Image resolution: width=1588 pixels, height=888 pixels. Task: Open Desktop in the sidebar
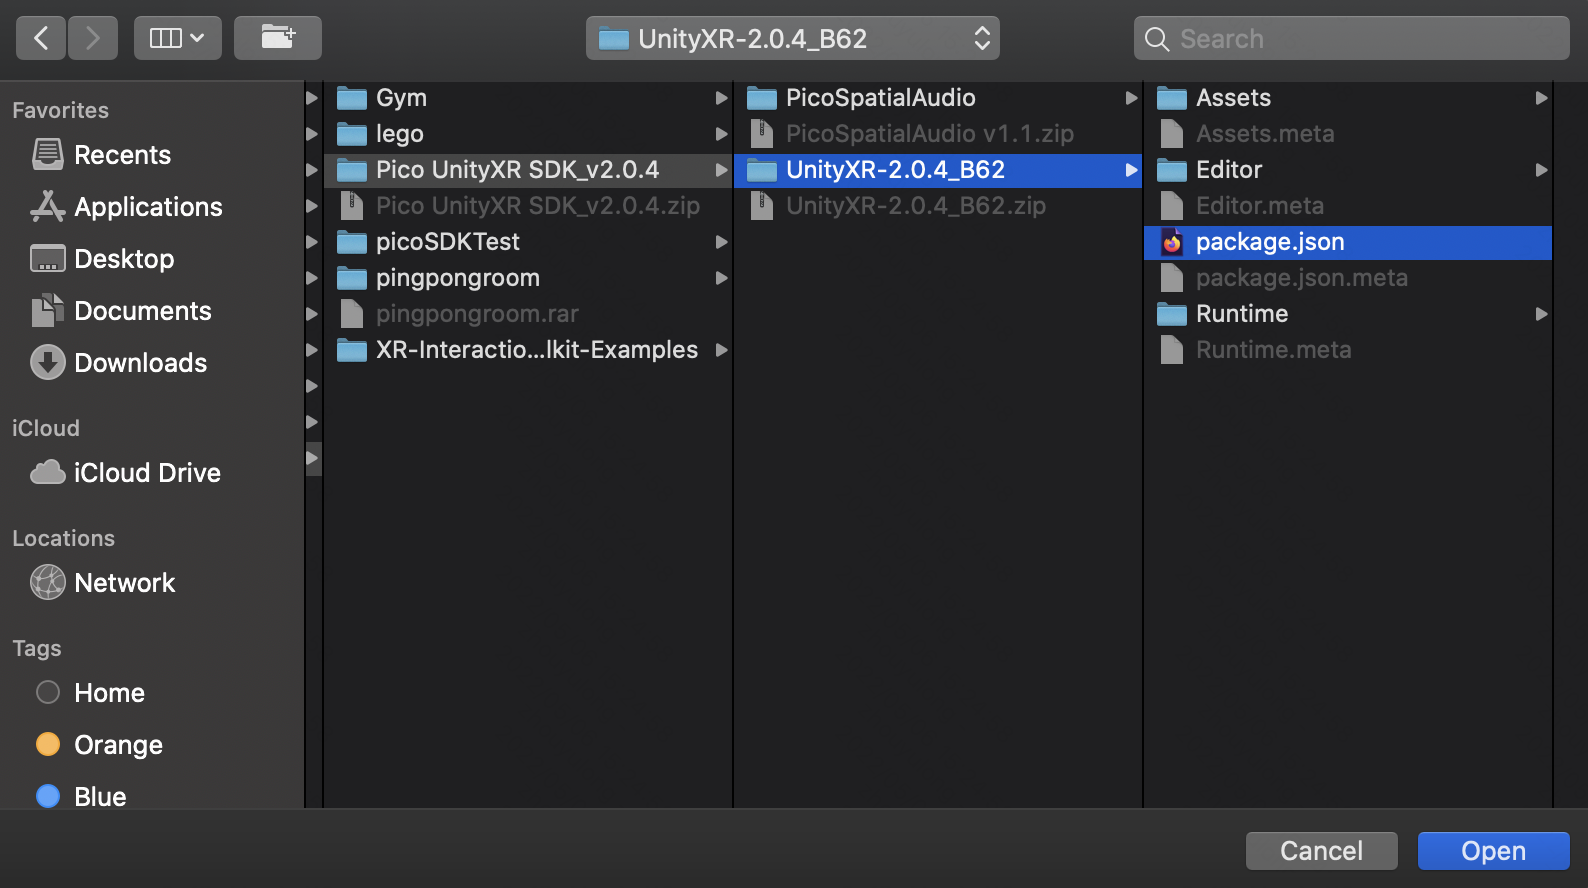tap(103, 259)
